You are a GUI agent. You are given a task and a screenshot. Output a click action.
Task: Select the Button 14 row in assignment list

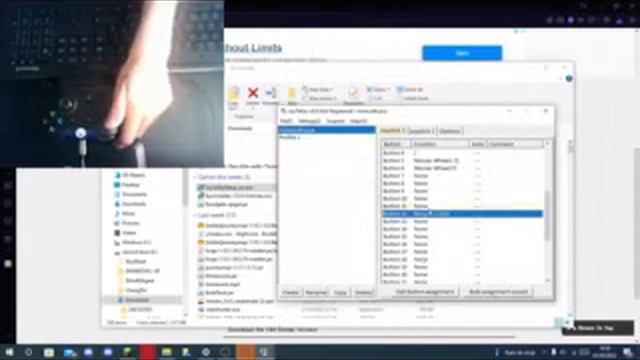click(462, 229)
